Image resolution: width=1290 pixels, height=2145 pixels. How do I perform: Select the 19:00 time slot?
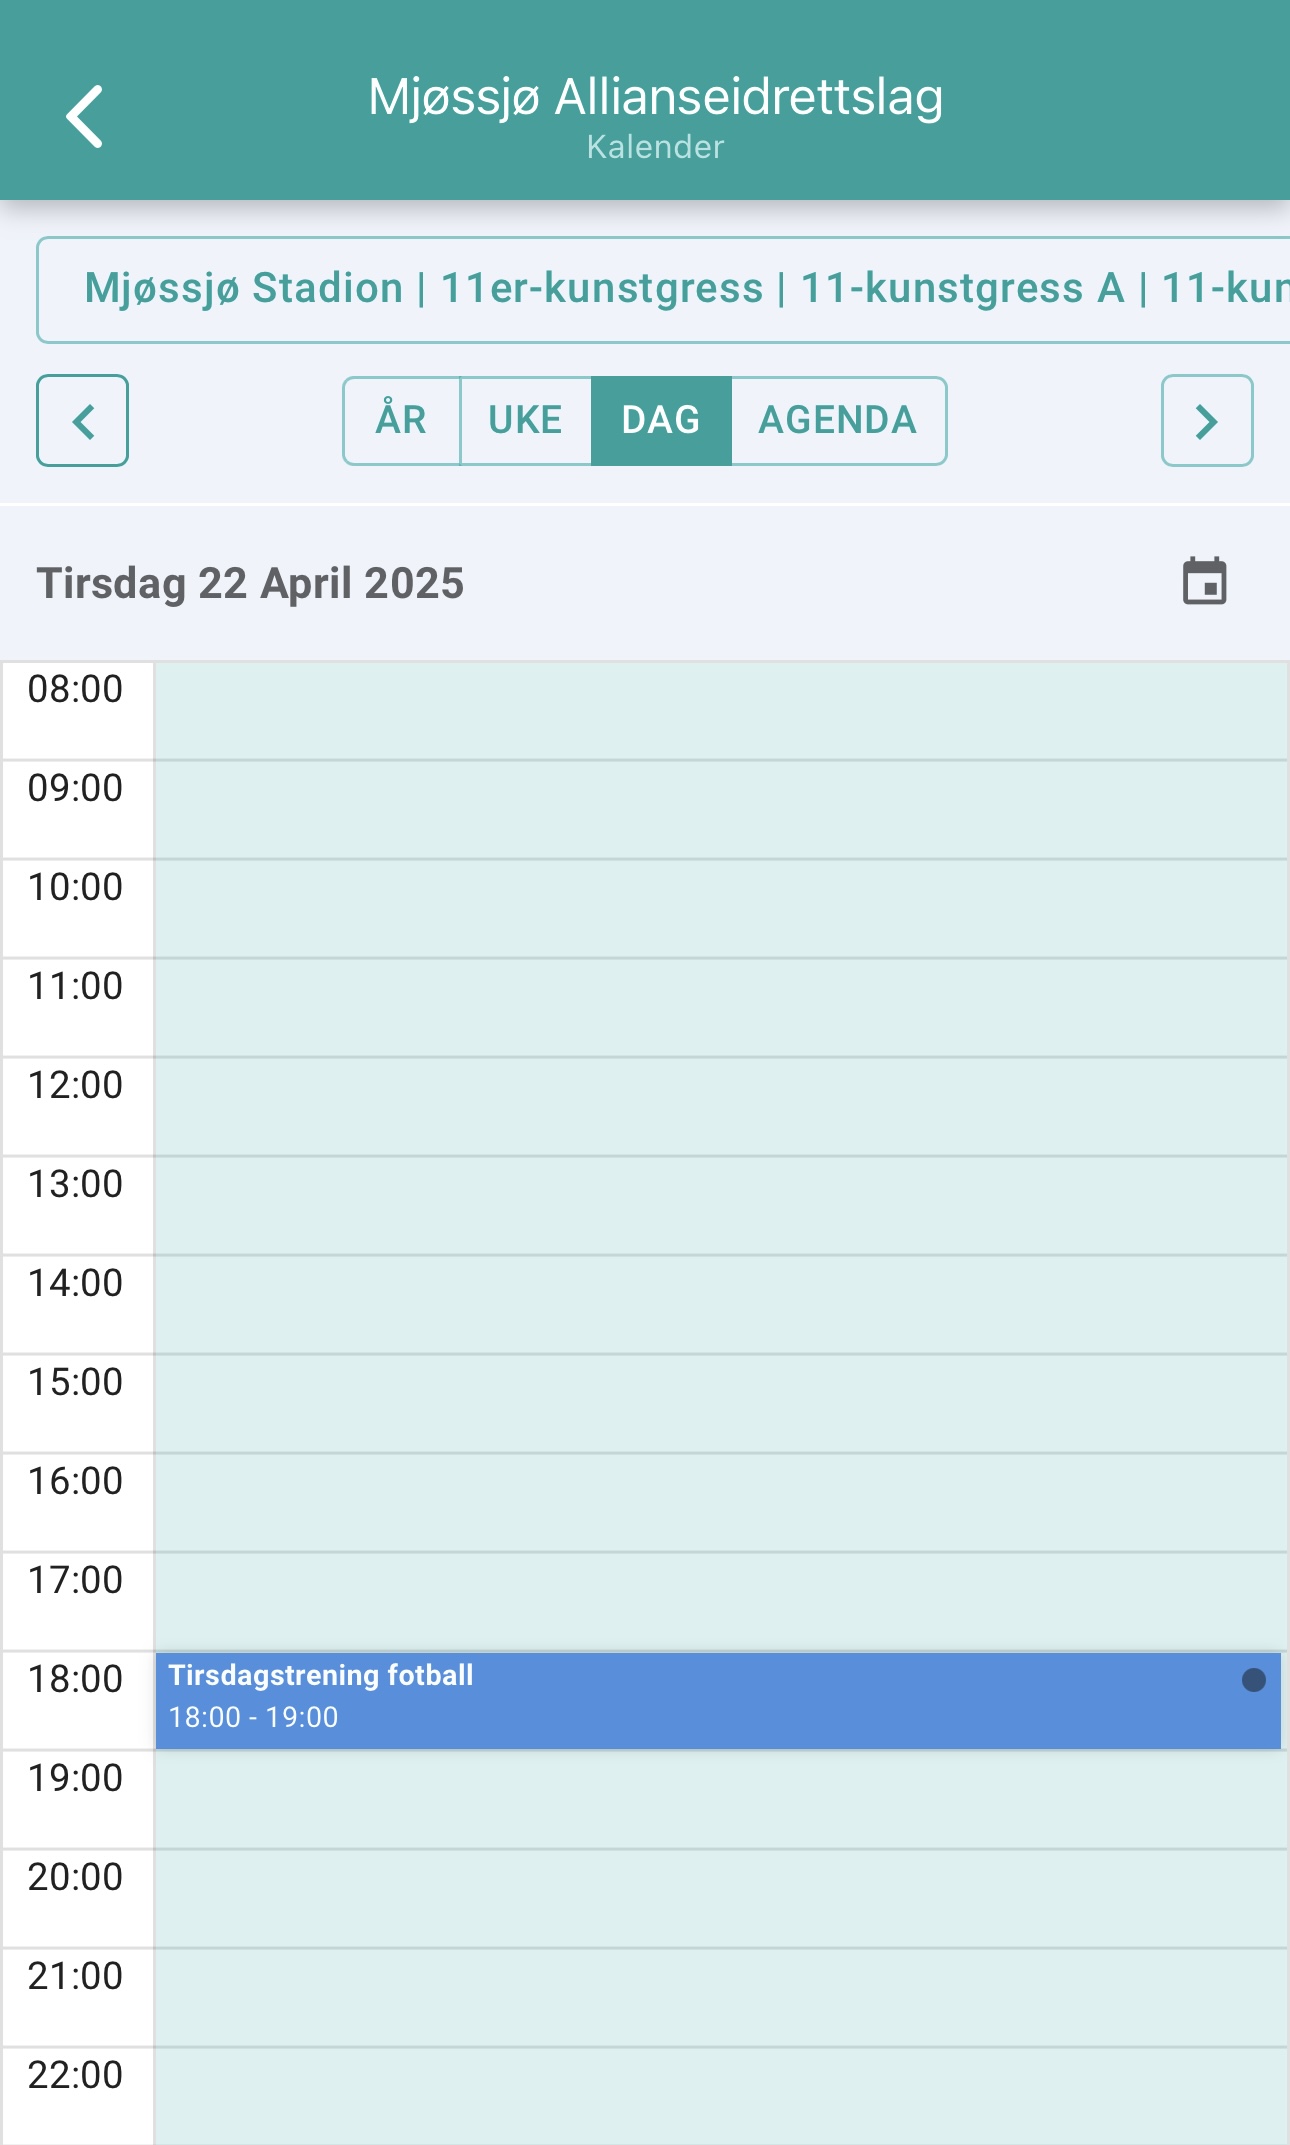[720, 1799]
